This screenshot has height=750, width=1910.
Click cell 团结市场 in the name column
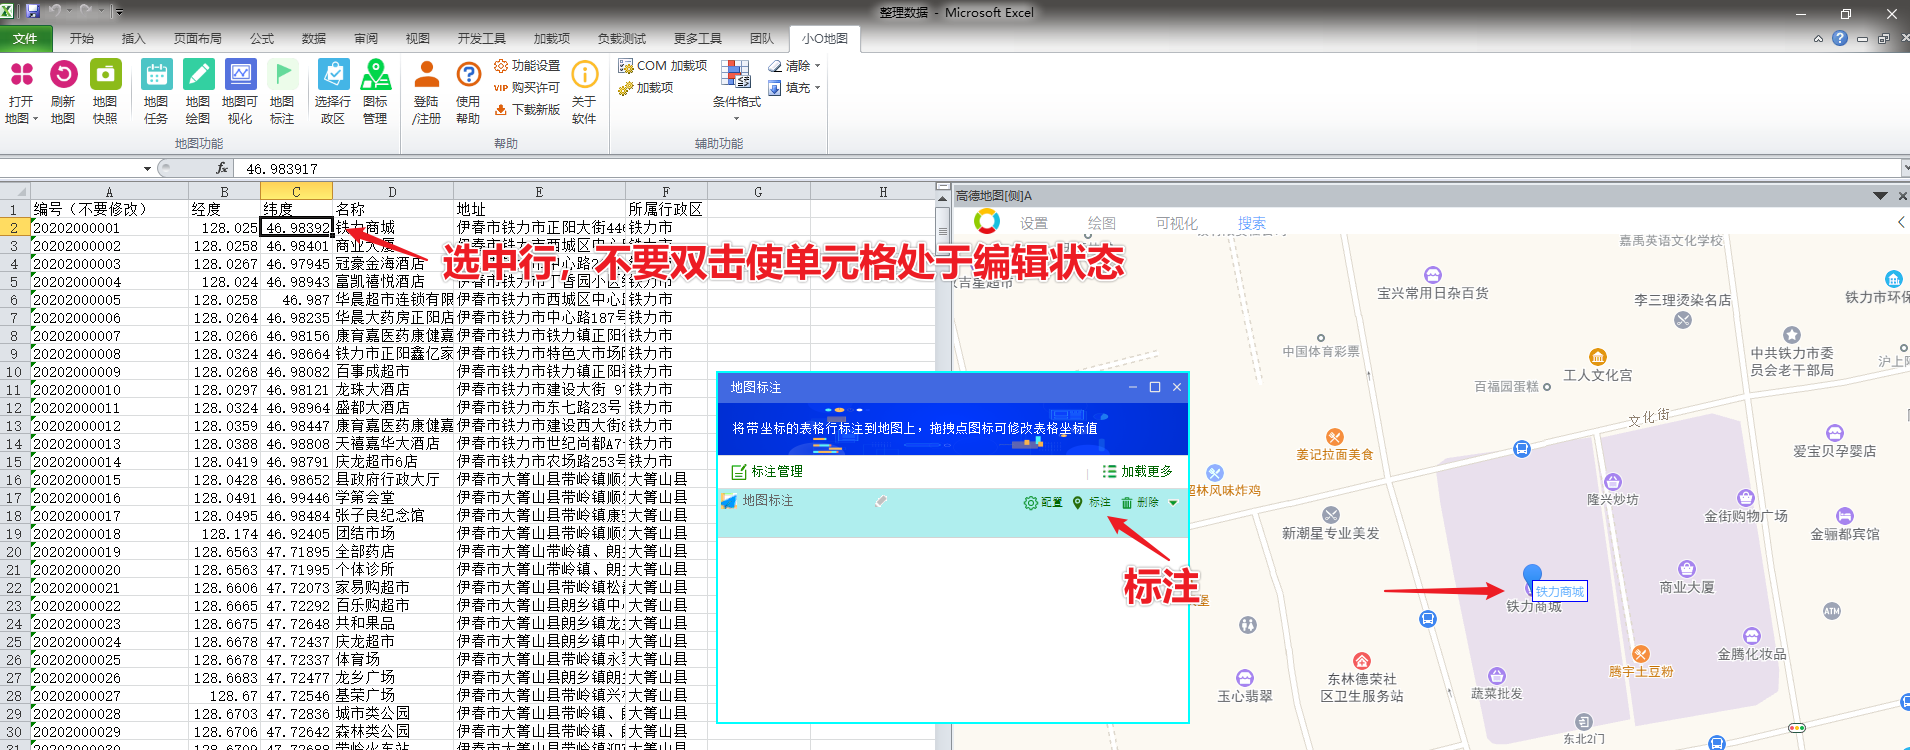pyautogui.click(x=393, y=534)
